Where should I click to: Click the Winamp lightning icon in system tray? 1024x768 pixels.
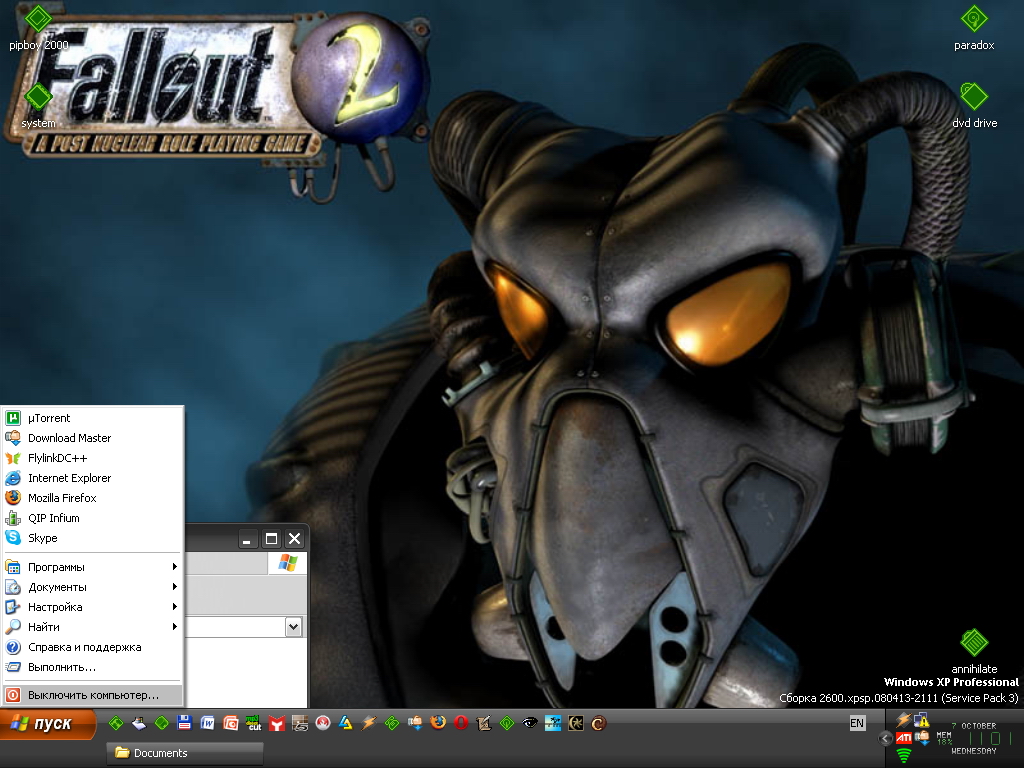(x=904, y=720)
